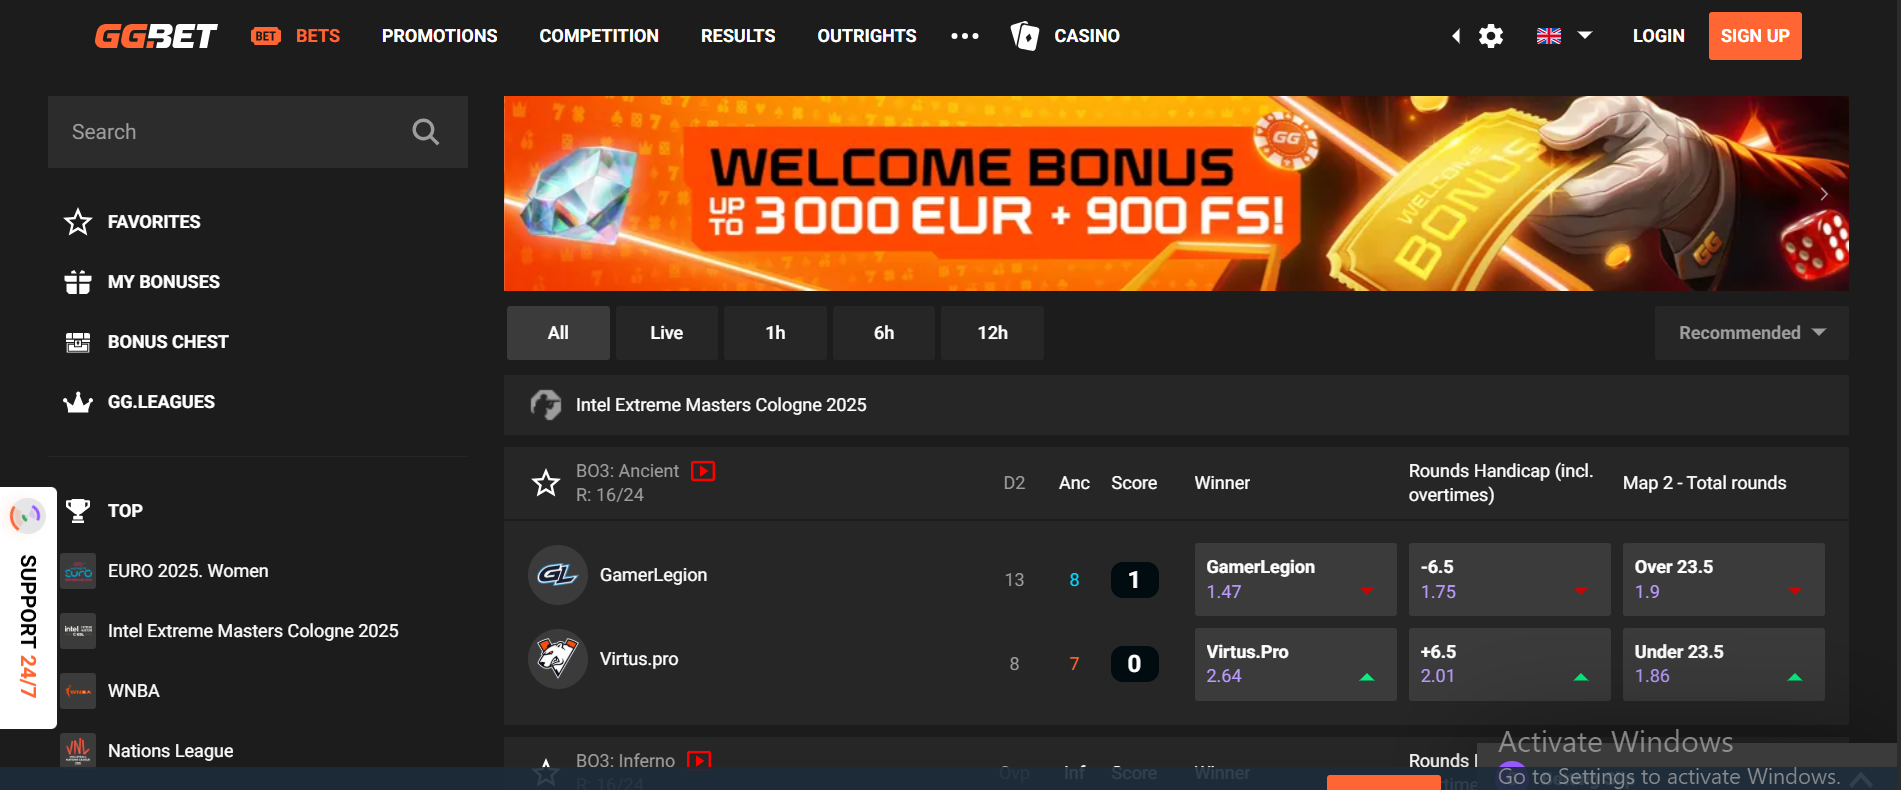Open the language flag dropdown
This screenshot has width=1901, height=790.
point(1564,36)
